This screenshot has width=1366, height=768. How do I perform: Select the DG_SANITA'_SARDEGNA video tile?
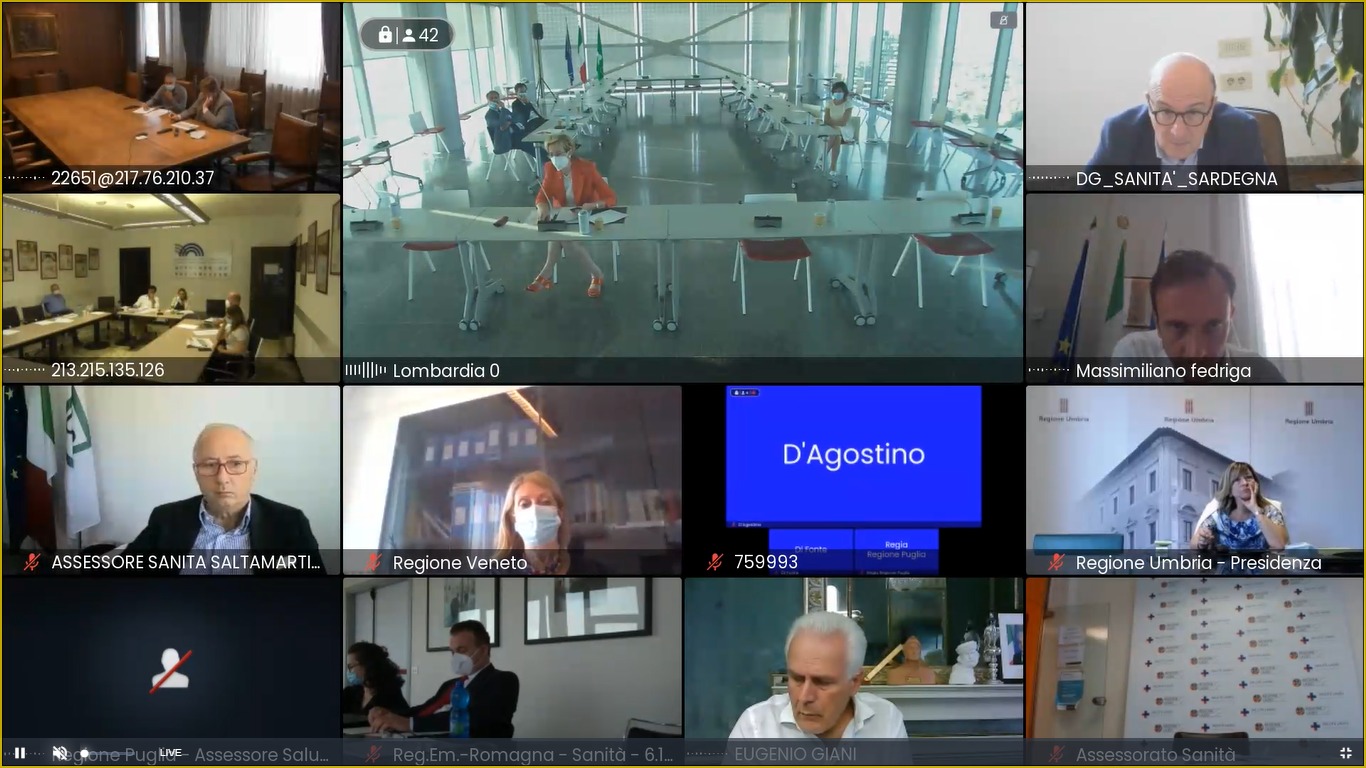coord(1195,97)
